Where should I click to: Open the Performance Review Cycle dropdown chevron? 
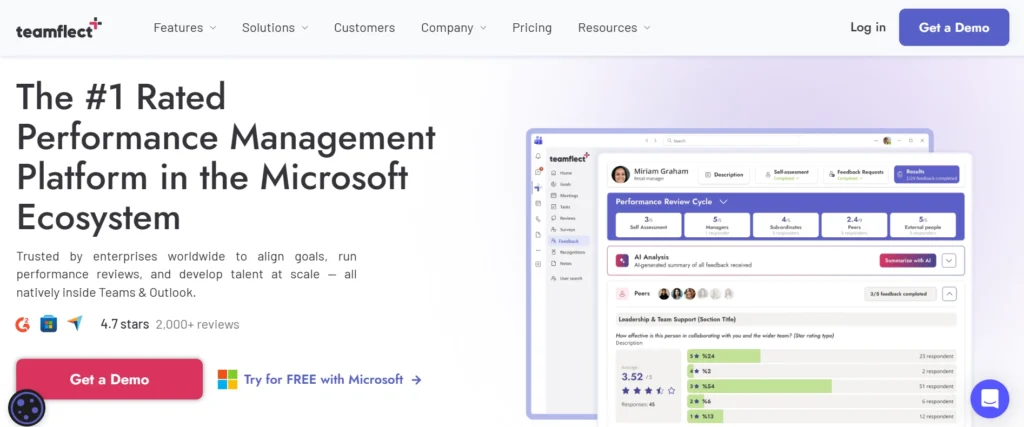(723, 202)
